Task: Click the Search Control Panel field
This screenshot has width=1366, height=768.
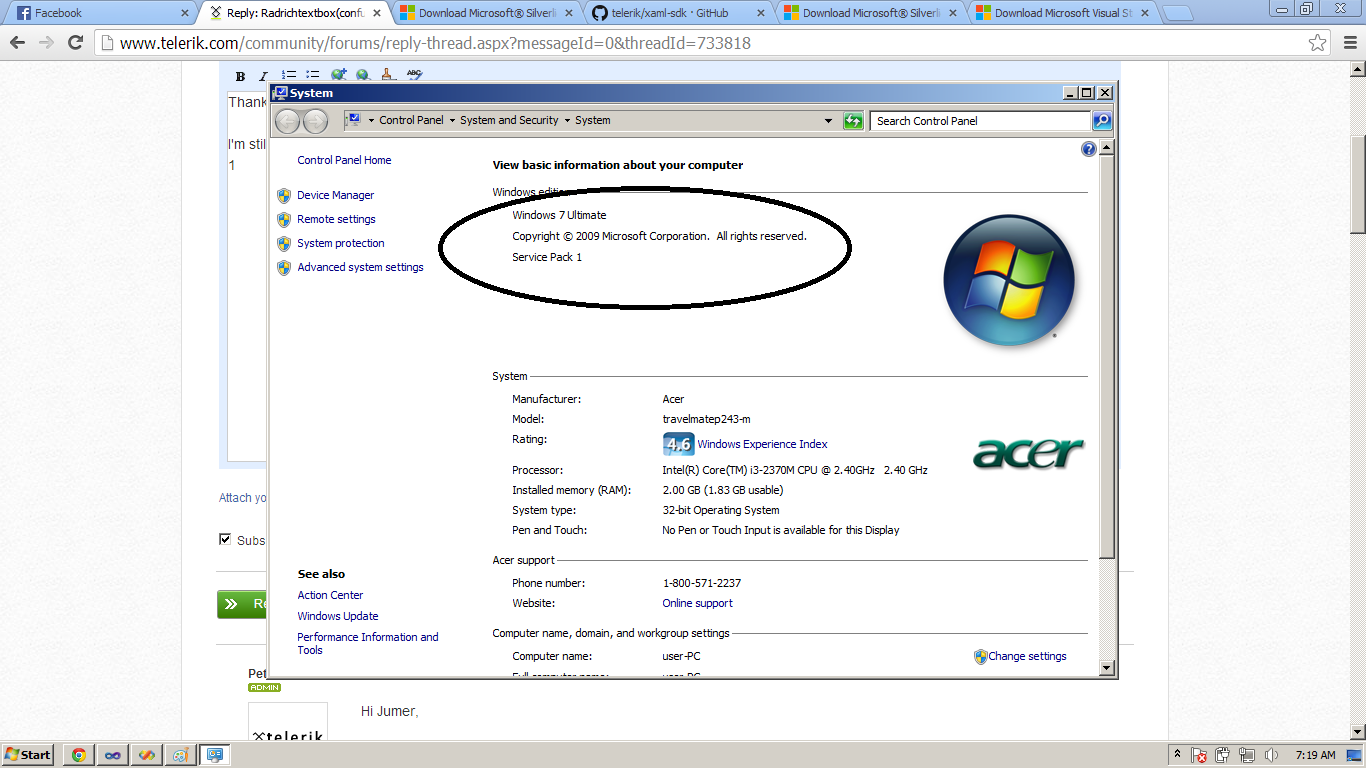Action: (x=980, y=121)
